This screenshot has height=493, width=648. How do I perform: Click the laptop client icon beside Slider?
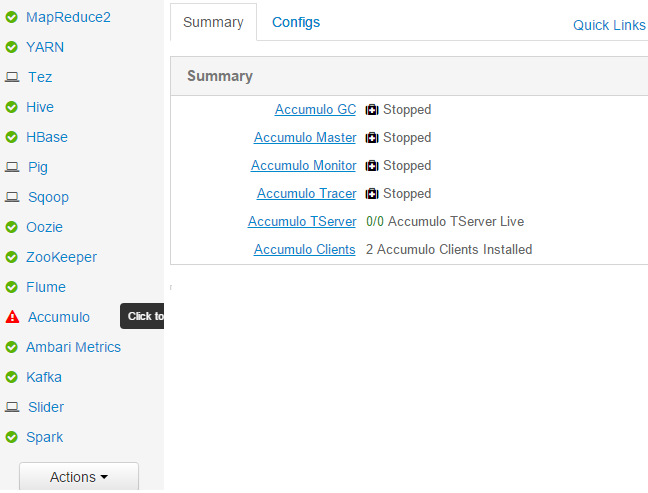pyautogui.click(x=12, y=407)
